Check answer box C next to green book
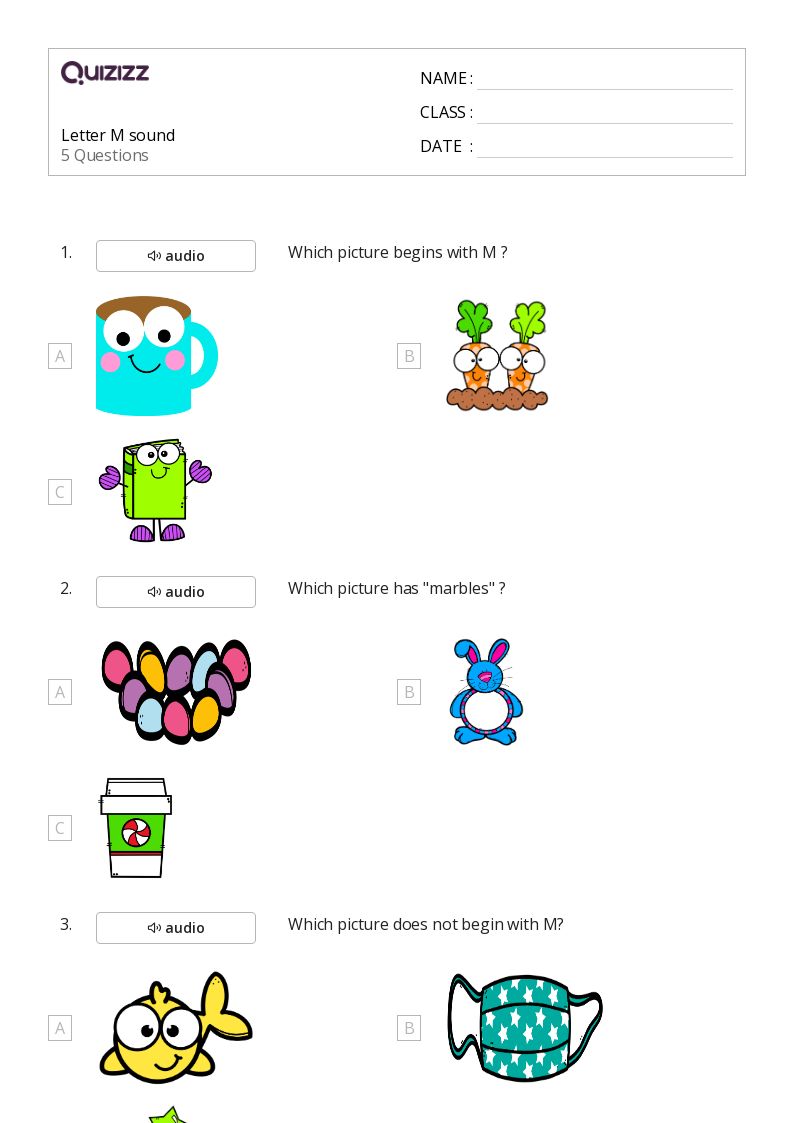This screenshot has width=794, height=1123. (x=60, y=492)
